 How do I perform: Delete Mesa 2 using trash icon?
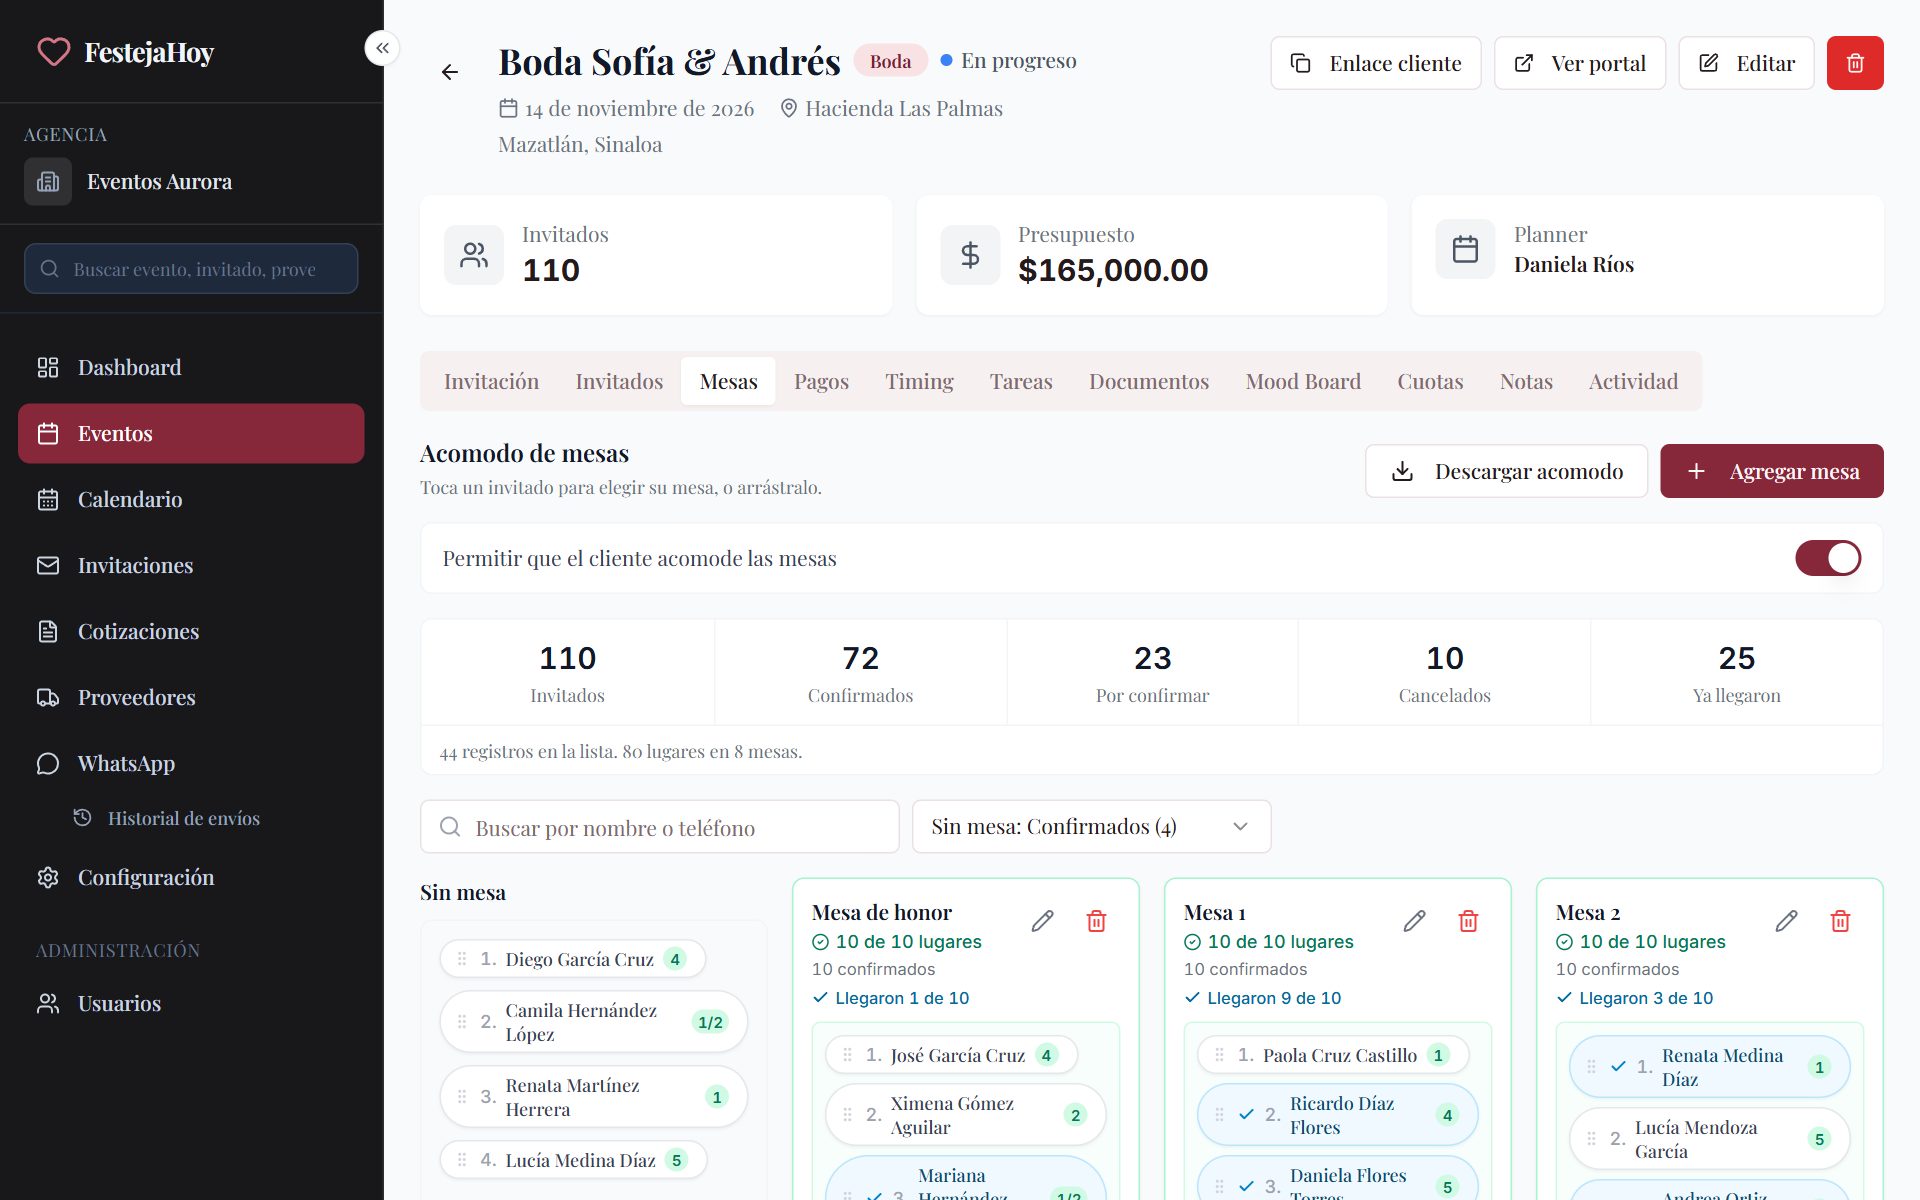tap(1840, 921)
